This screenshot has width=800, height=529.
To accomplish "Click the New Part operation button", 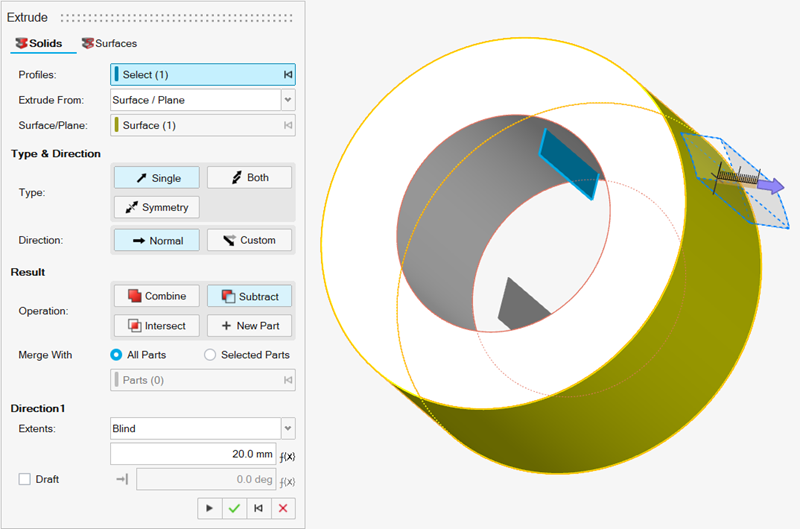I will click(249, 325).
